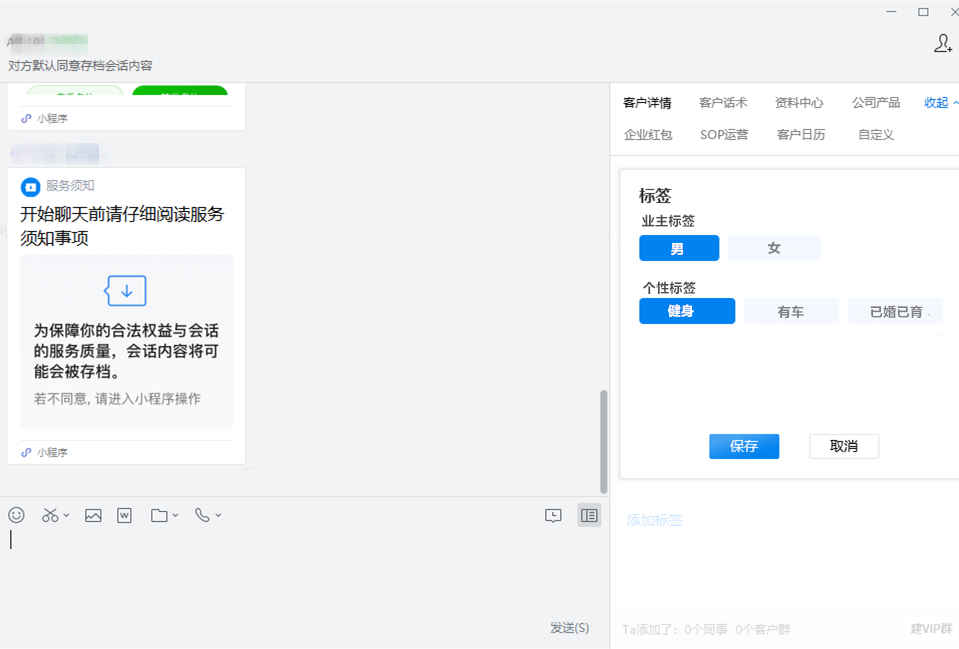Expand the screenshot options dropdown arrow
959x649 pixels.
point(67,516)
